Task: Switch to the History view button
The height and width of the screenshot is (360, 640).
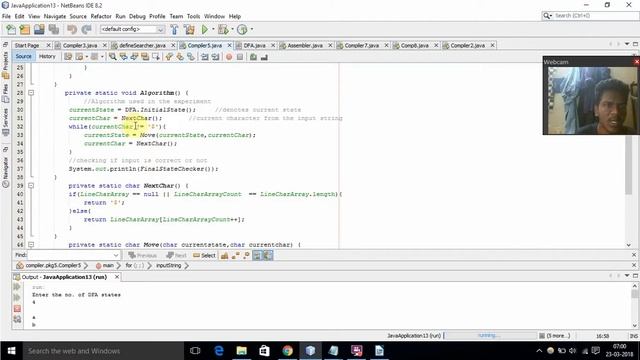Action: click(47, 56)
